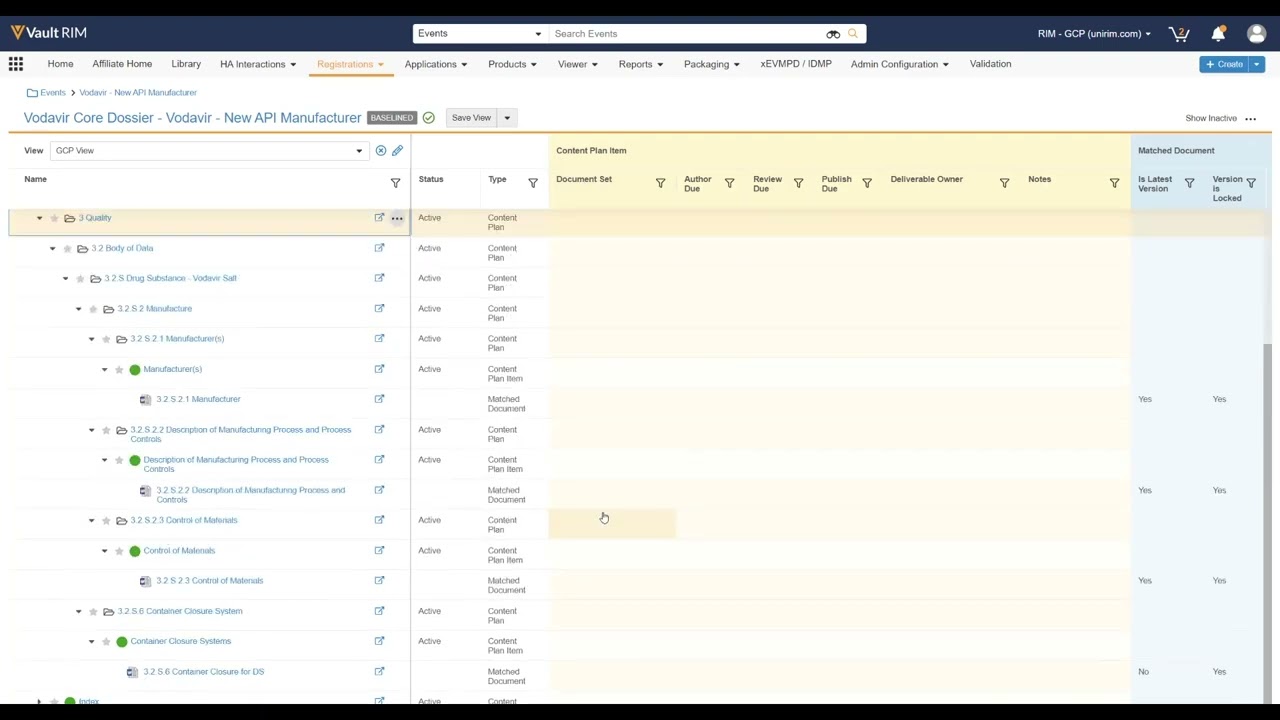Filter the Author Due column
1280x720 pixels.
[729, 183]
